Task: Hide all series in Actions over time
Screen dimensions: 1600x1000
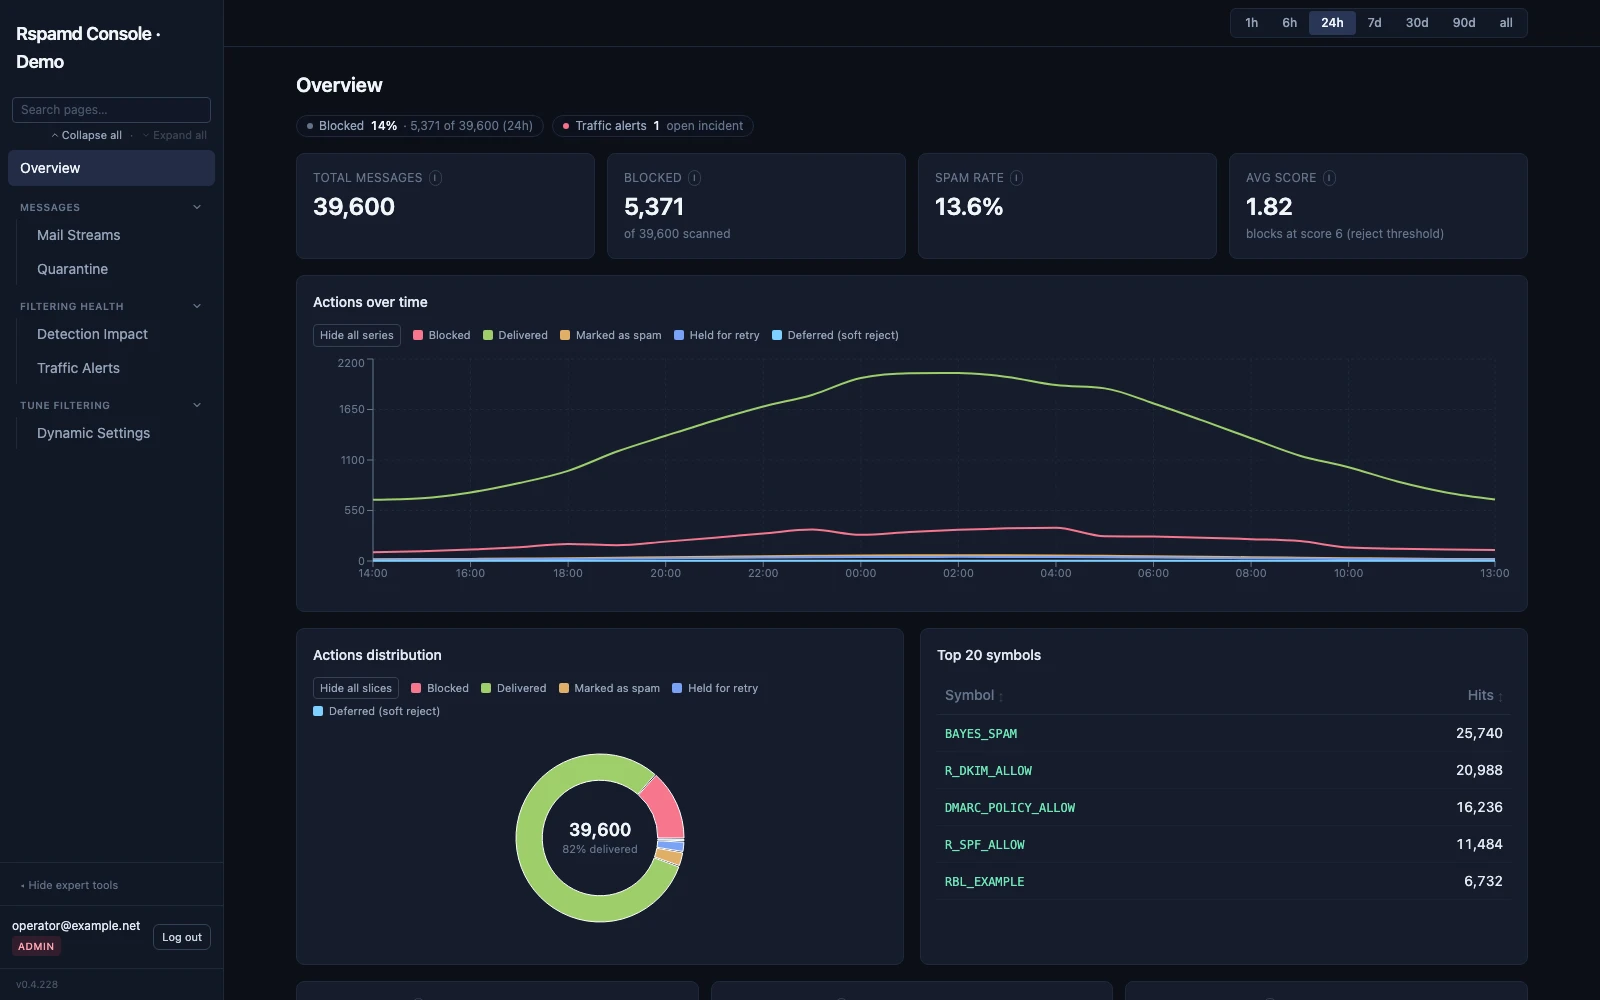Action: (x=357, y=335)
